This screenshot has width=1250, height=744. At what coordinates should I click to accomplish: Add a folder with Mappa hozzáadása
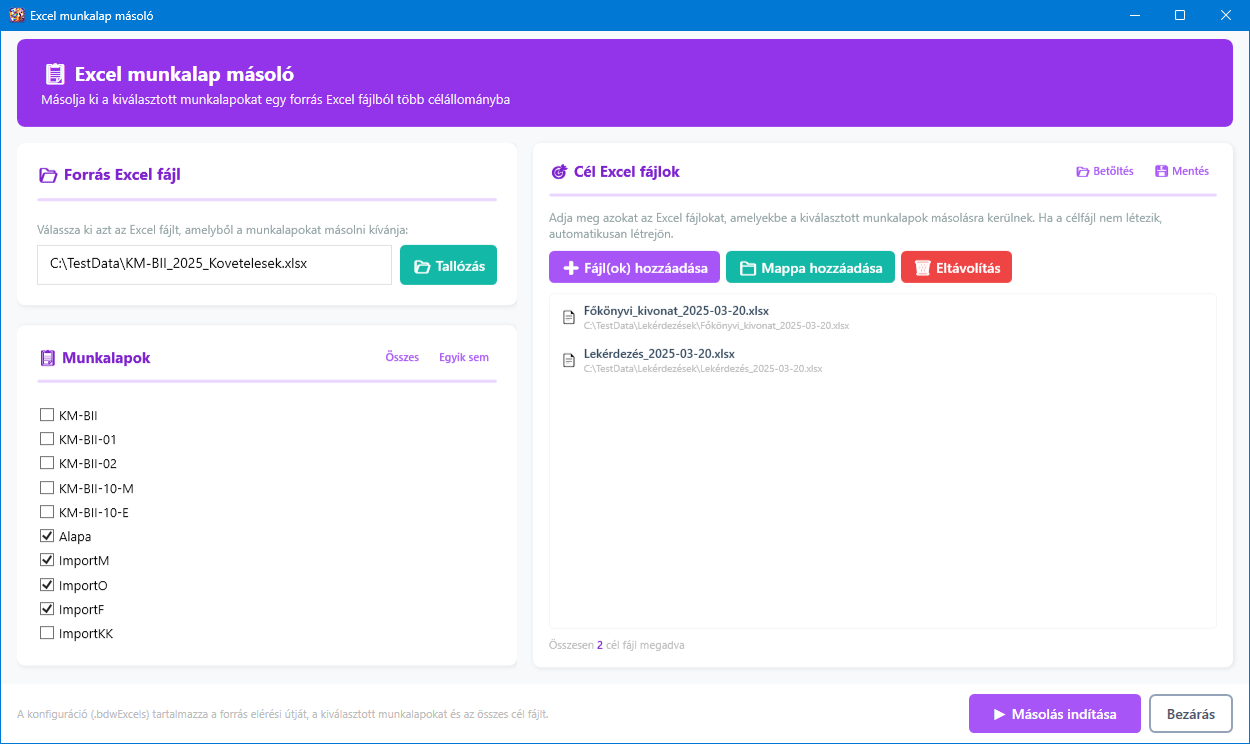tap(809, 268)
